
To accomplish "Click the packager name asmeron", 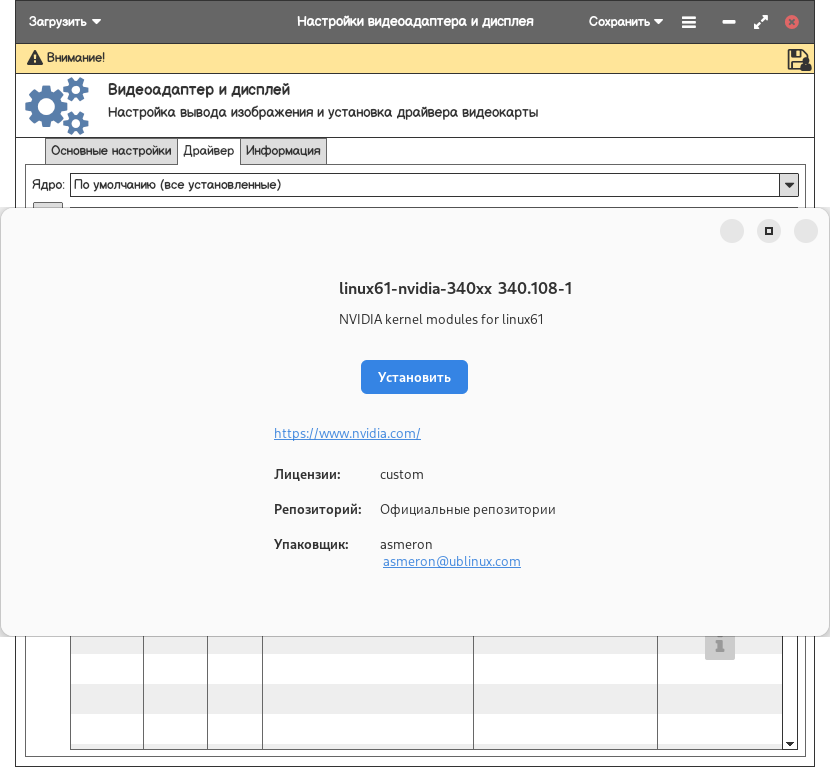I will [x=406, y=544].
